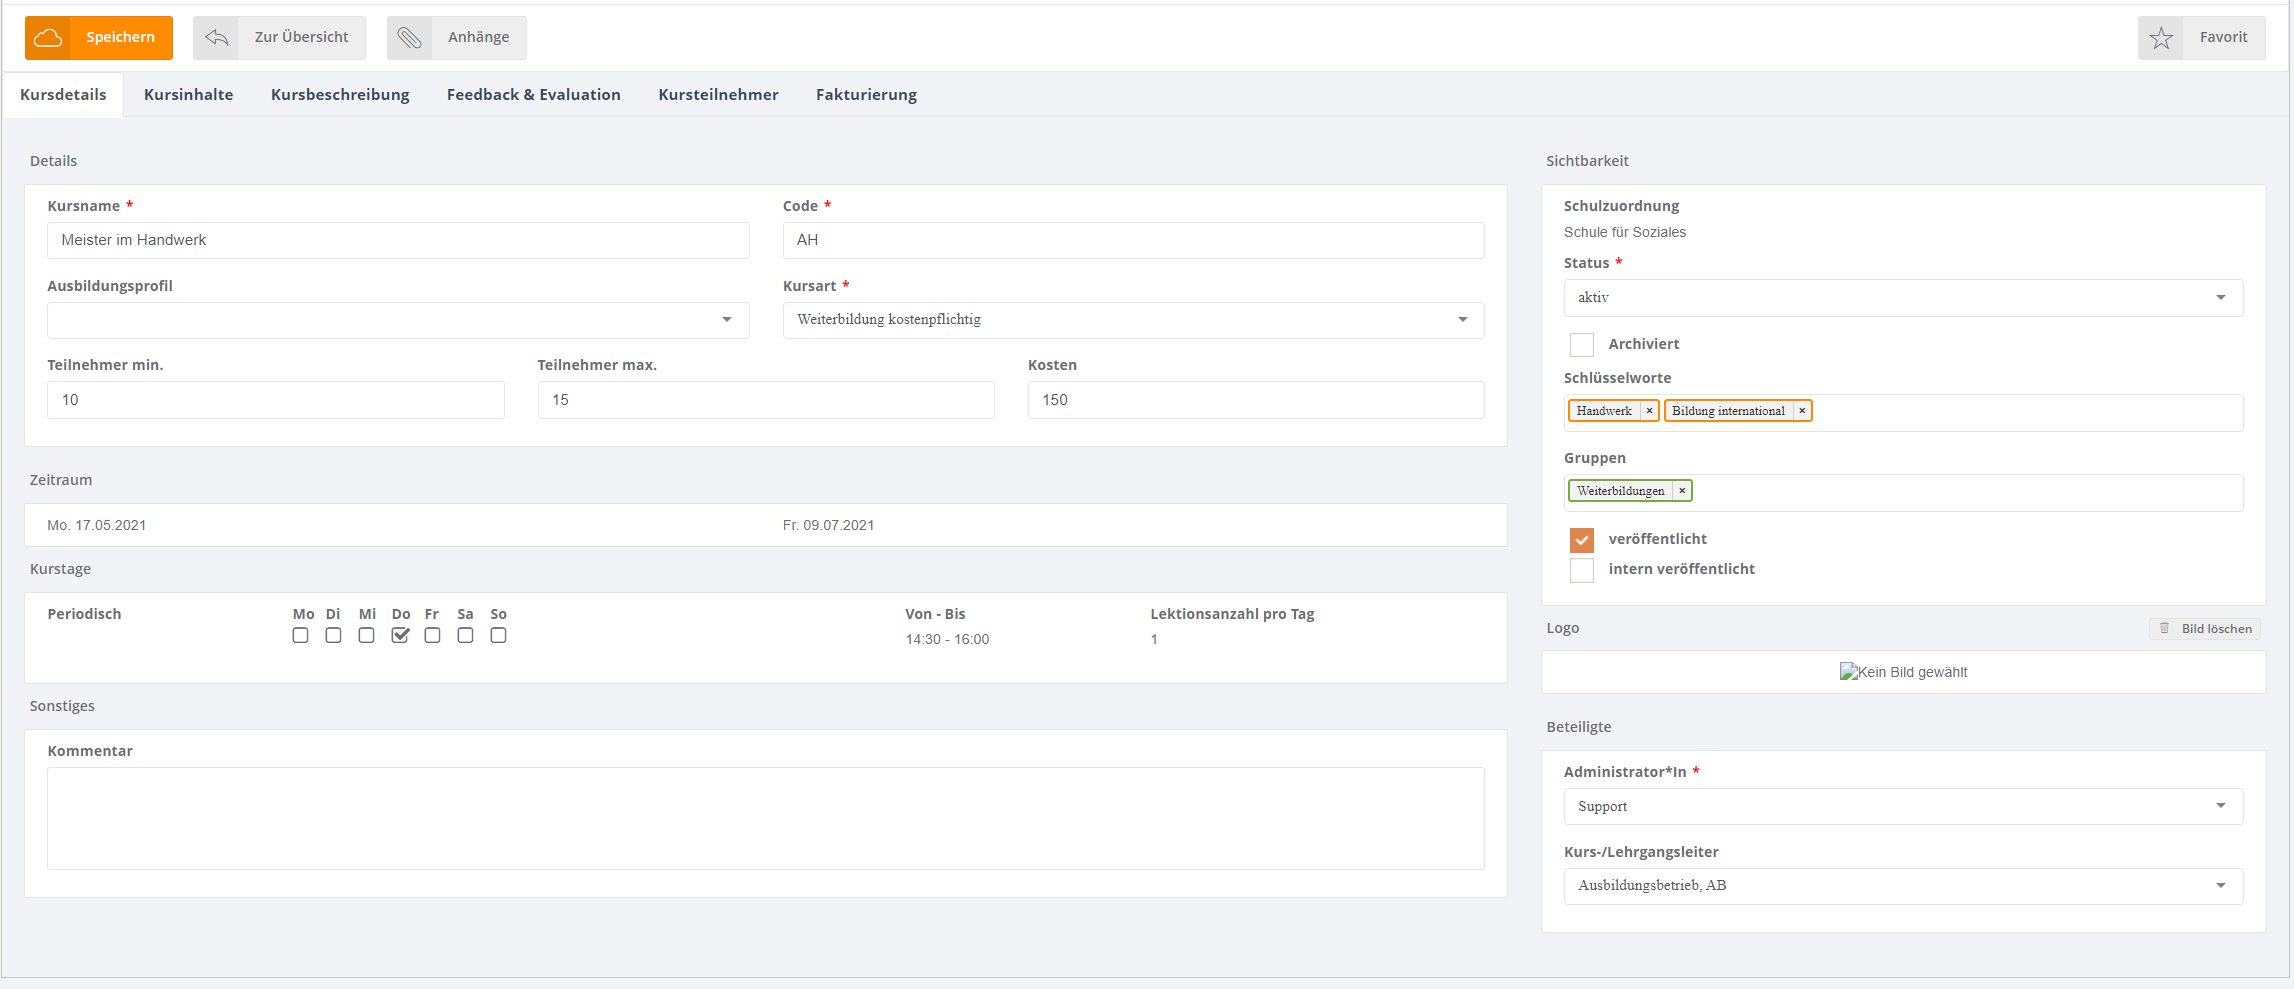2294x989 pixels.
Task: Save the course with Speichern
Action: (x=99, y=38)
